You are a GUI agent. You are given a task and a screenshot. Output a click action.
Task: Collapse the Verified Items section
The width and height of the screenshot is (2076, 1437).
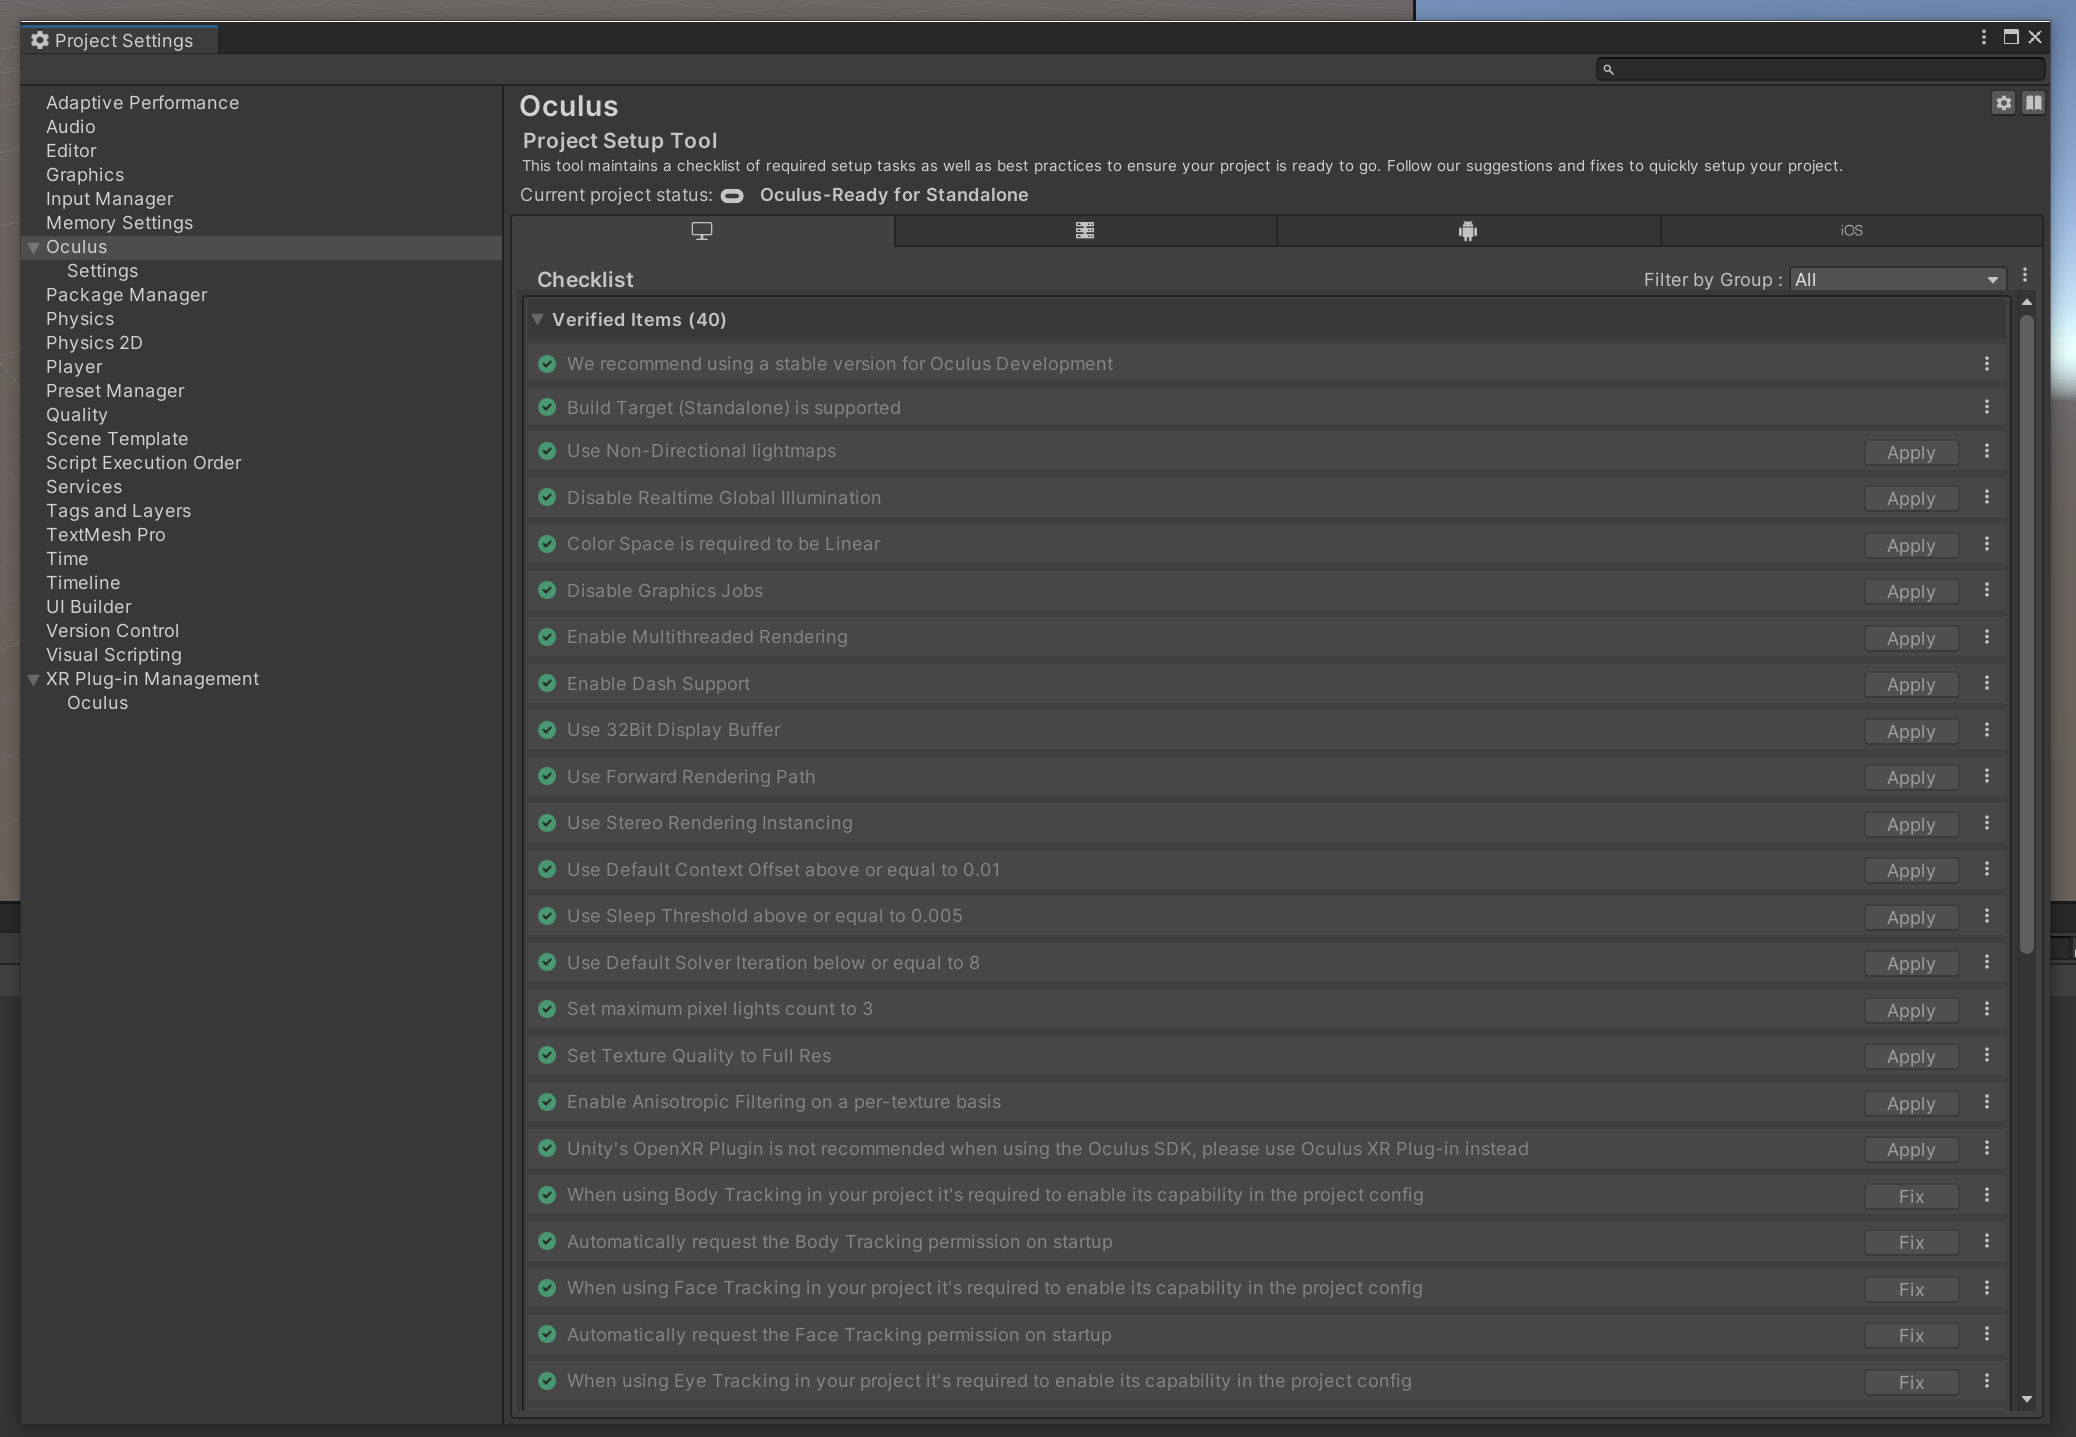[538, 320]
